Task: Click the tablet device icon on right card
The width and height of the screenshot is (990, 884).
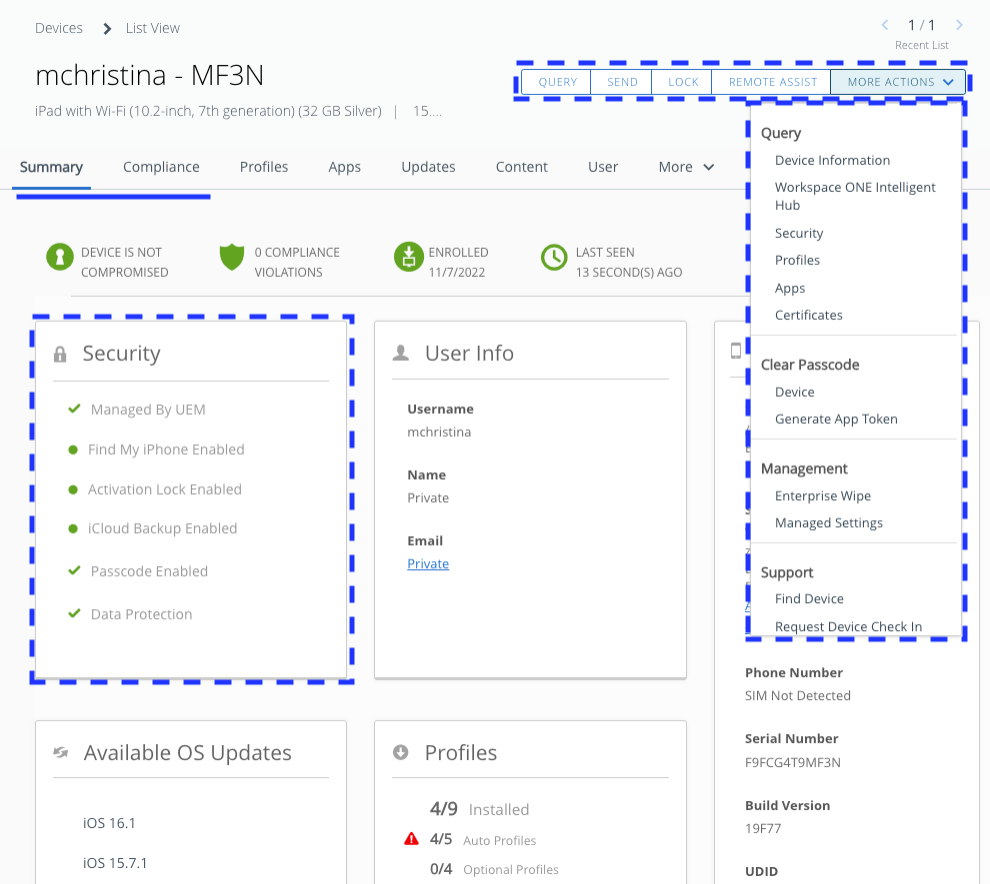Action: click(x=737, y=350)
